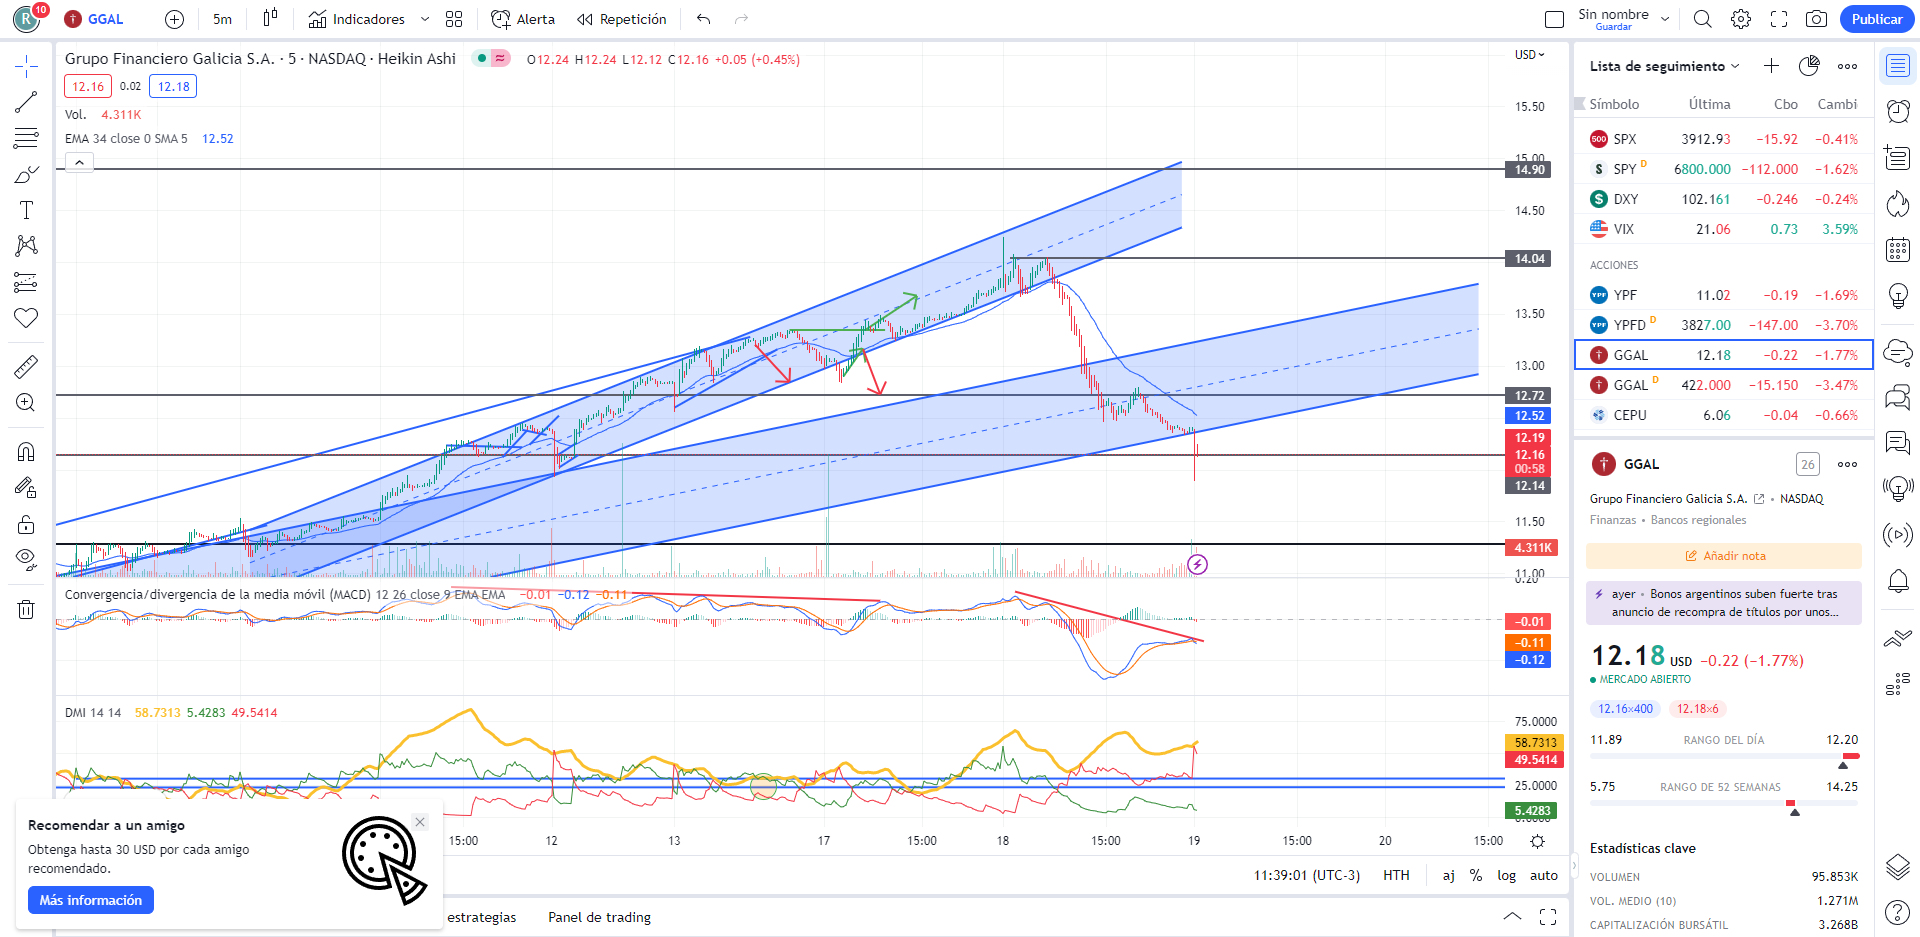Switch to Panel de trading tab

[x=599, y=917]
